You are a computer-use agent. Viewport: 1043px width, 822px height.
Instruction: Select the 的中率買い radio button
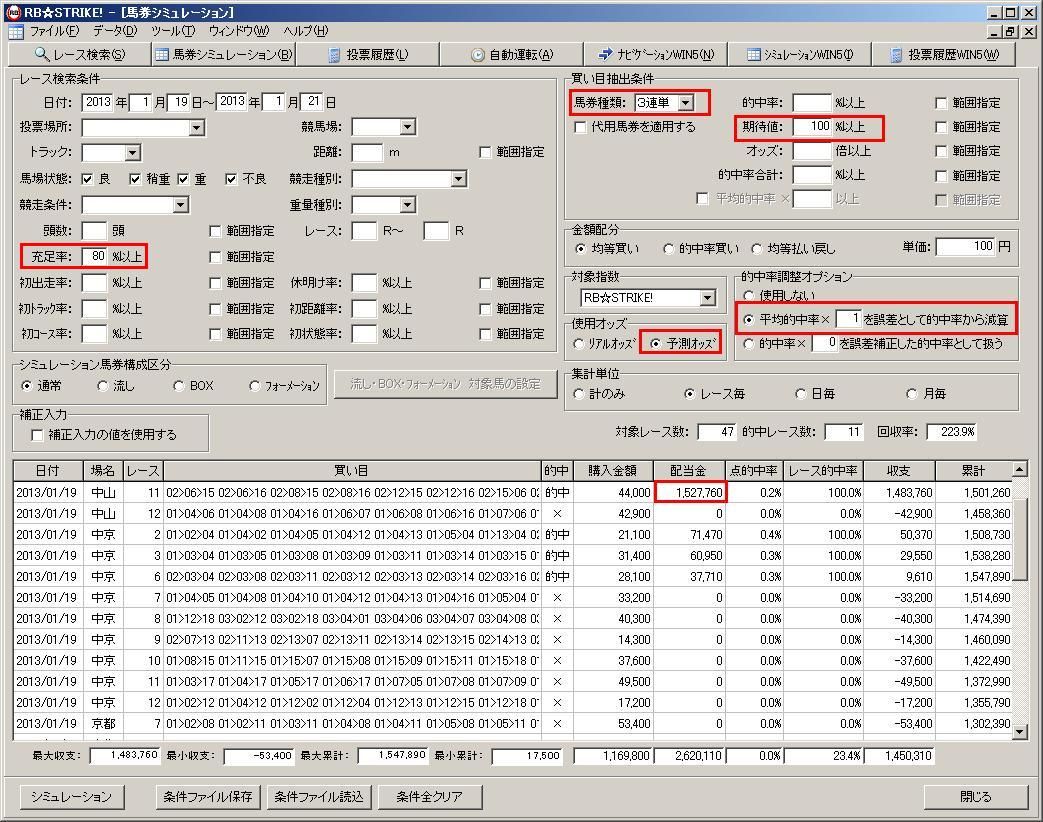[x=669, y=249]
